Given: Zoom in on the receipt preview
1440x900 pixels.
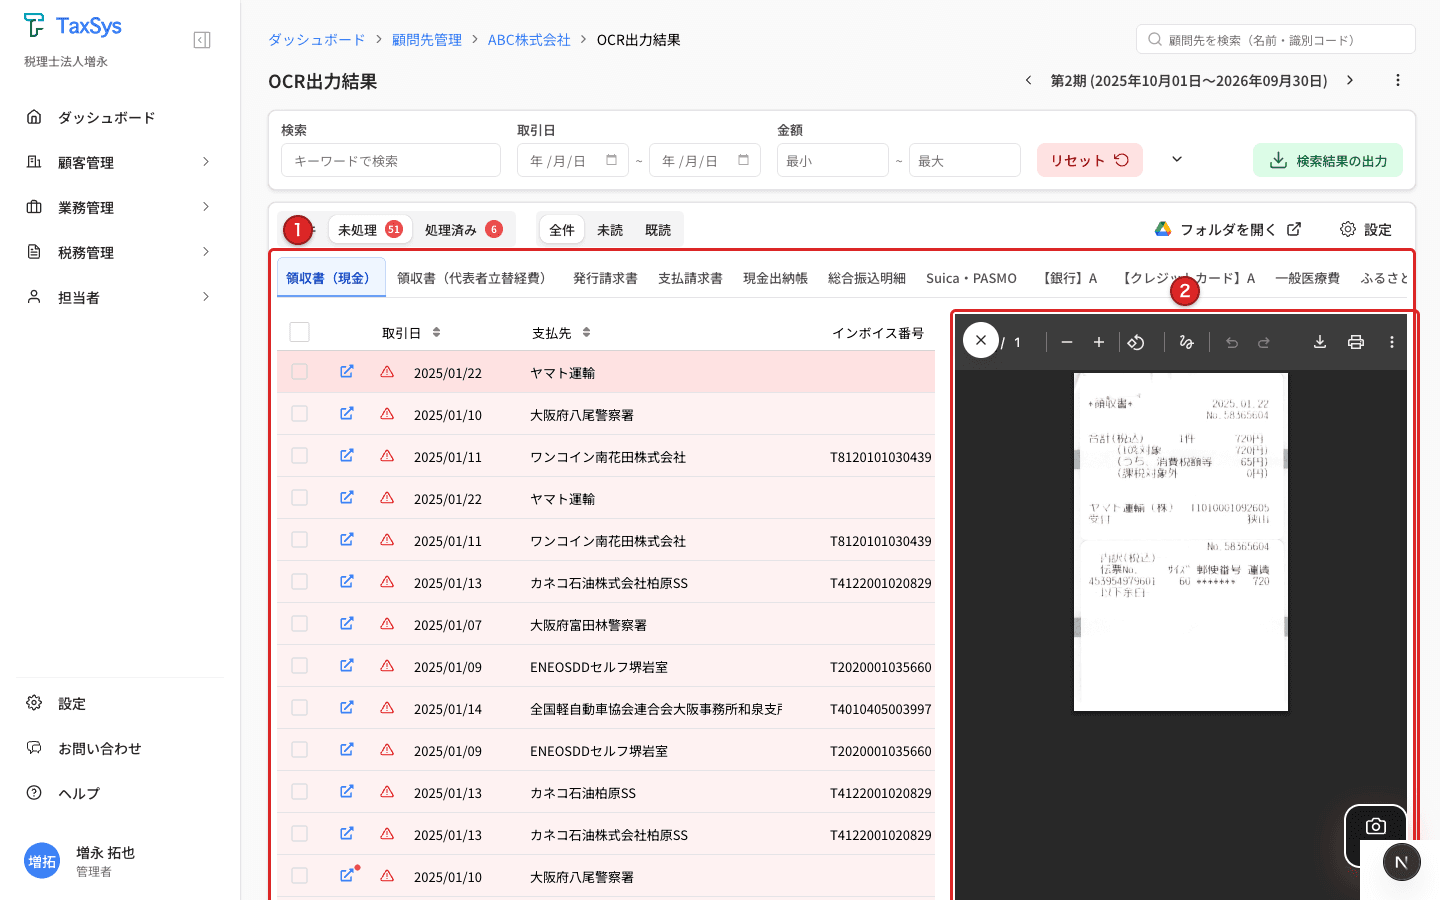Looking at the screenshot, I should click(x=1098, y=341).
